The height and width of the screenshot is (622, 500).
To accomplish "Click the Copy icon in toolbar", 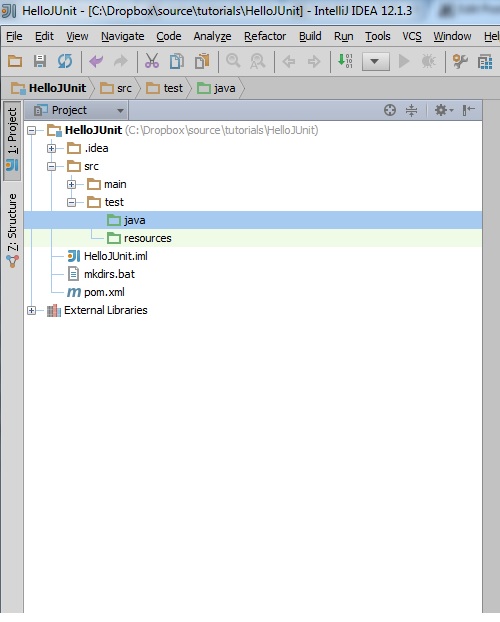I will [x=177, y=61].
